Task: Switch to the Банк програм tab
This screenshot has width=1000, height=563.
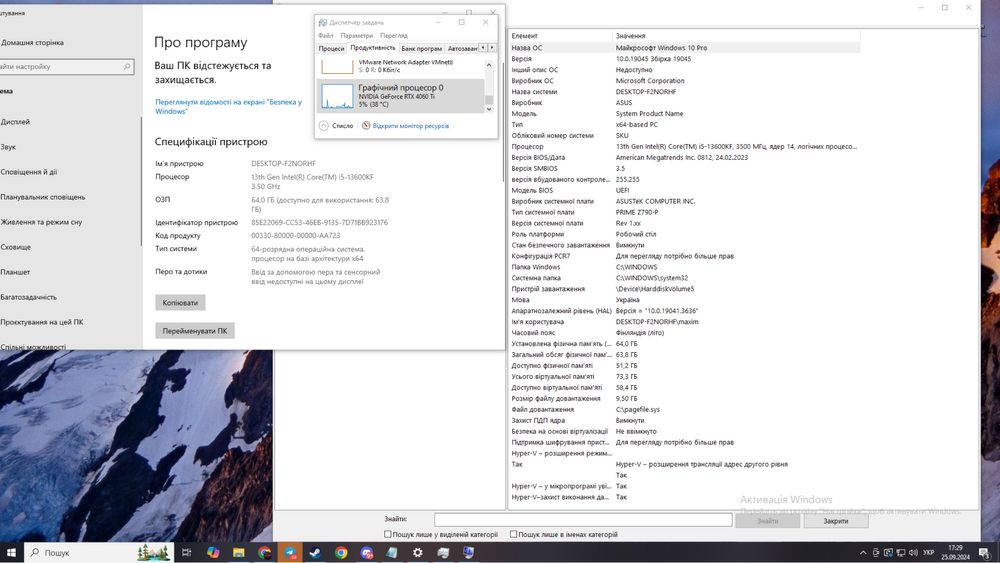Action: click(421, 48)
